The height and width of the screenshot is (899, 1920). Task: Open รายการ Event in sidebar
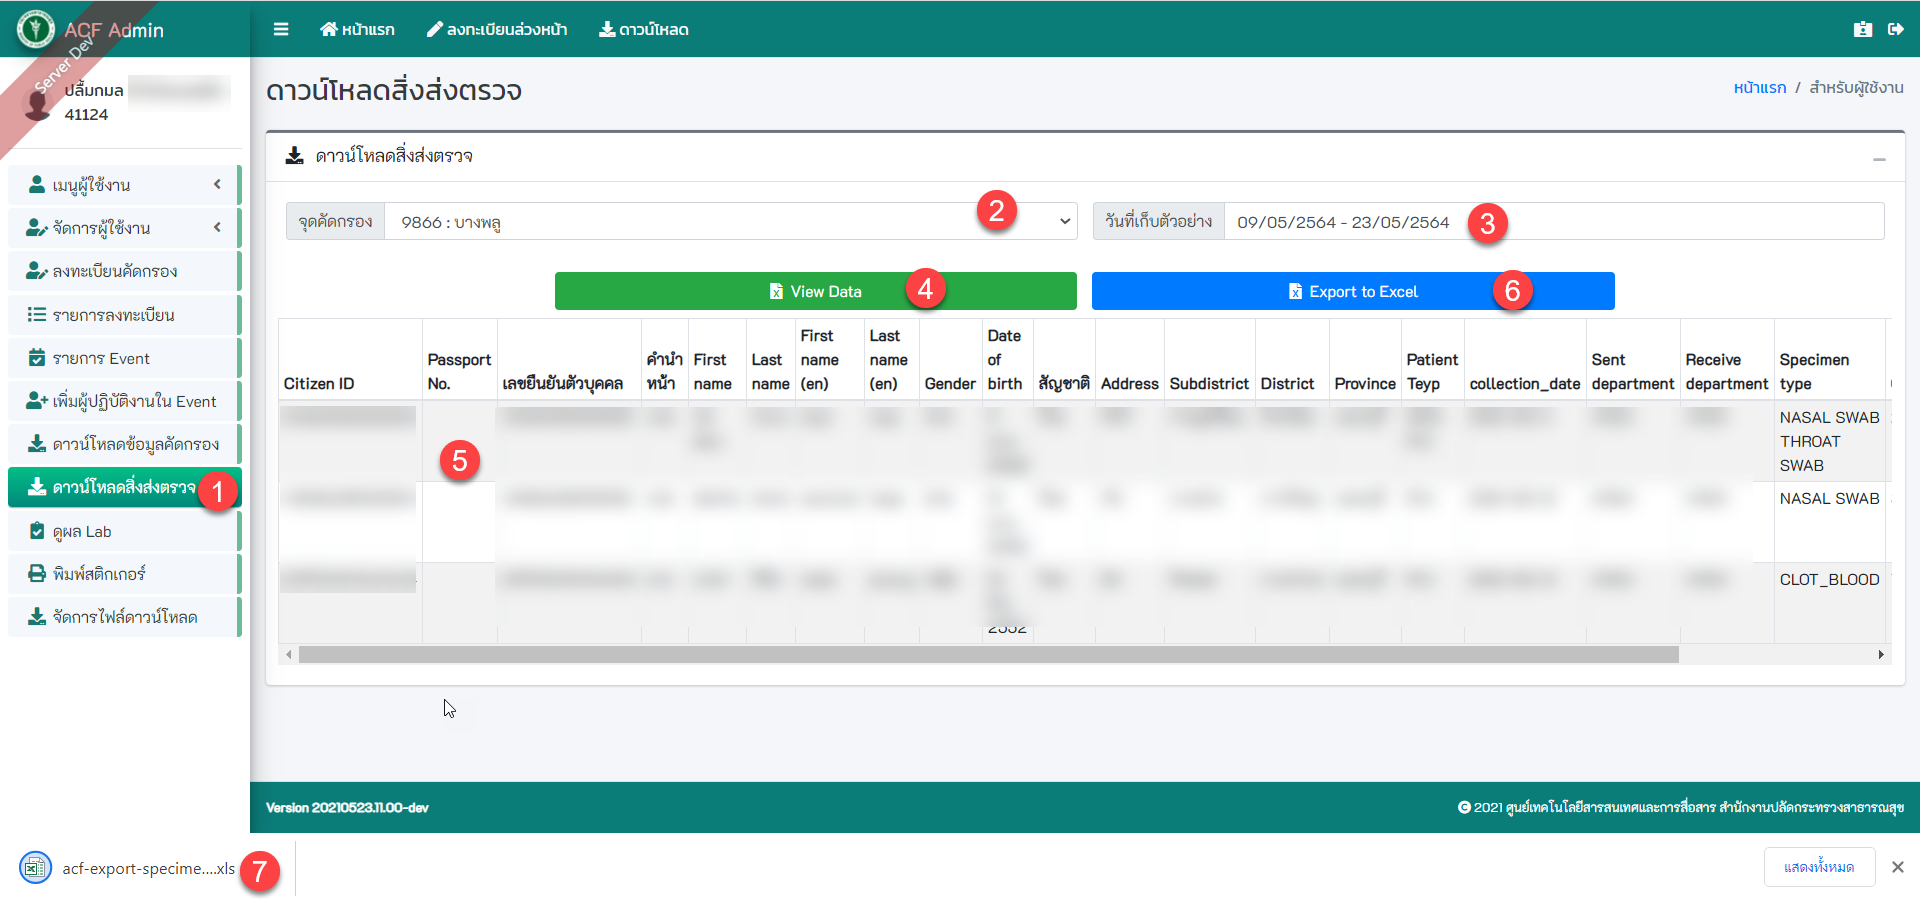pos(100,358)
